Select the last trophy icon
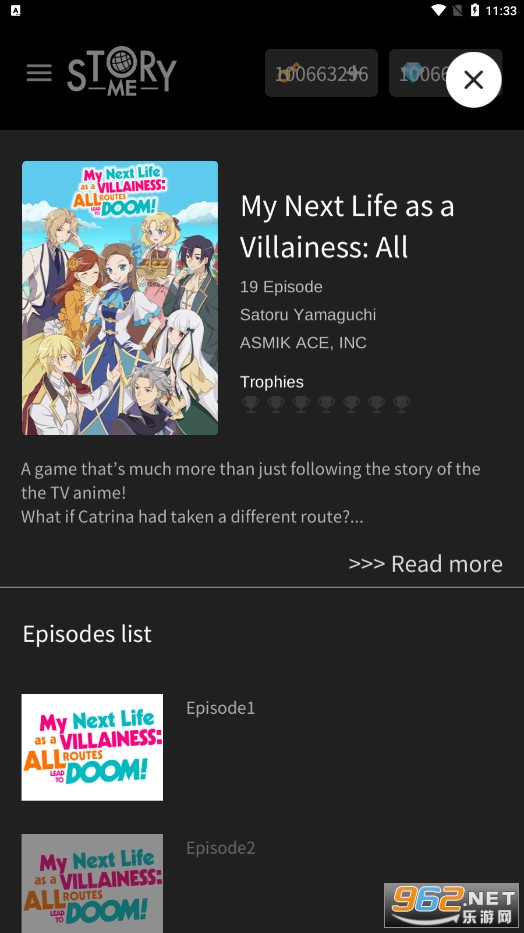 [x=401, y=405]
